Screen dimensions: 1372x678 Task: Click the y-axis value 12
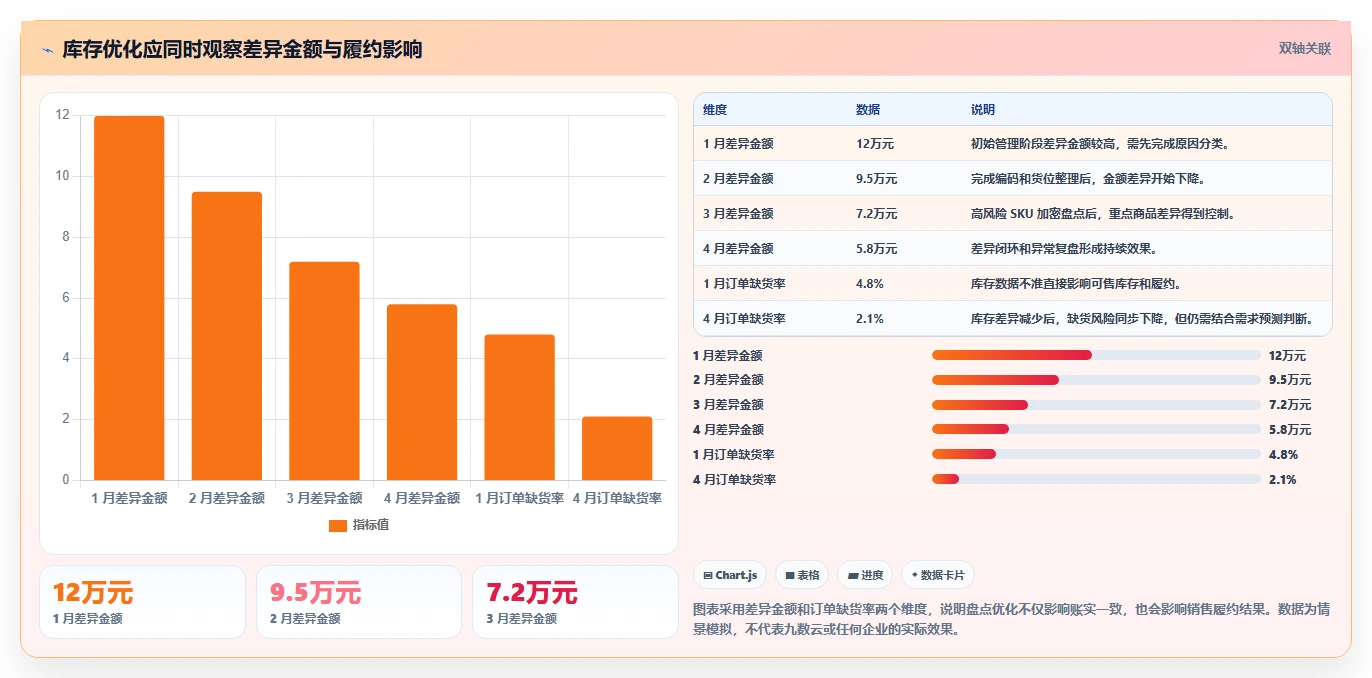point(63,115)
